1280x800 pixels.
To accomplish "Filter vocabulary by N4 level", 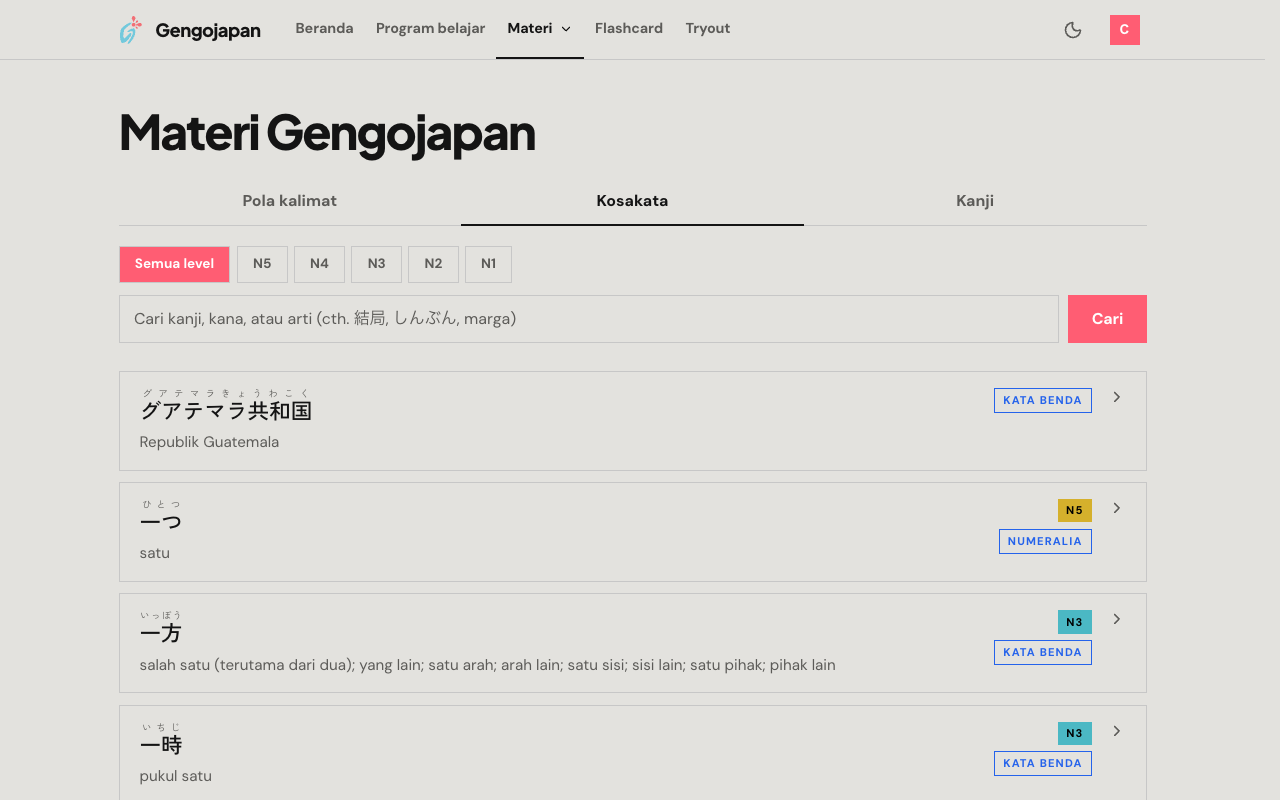I will click(319, 264).
